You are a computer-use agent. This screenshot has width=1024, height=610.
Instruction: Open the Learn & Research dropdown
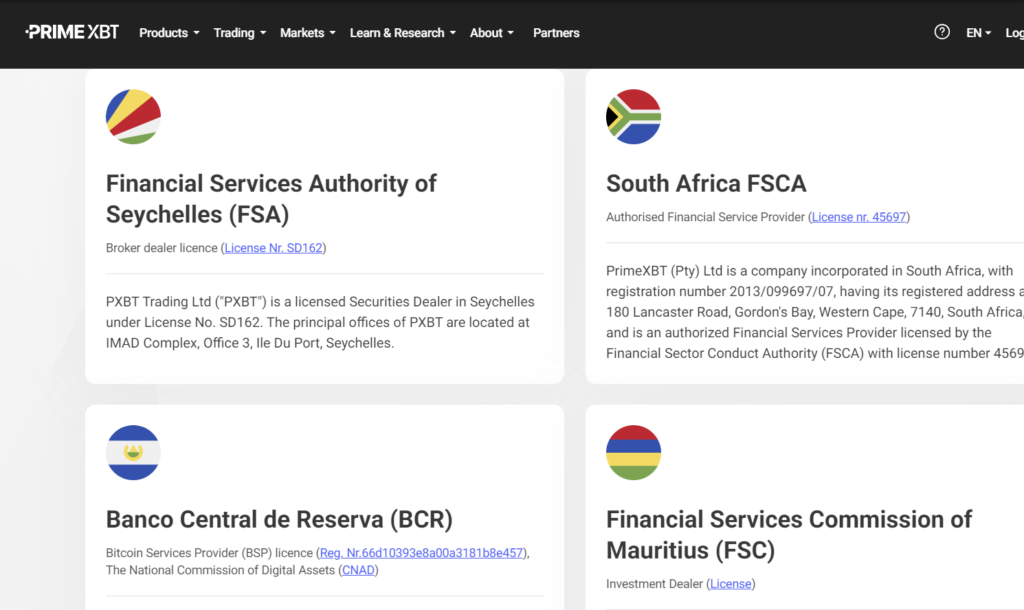(x=402, y=33)
